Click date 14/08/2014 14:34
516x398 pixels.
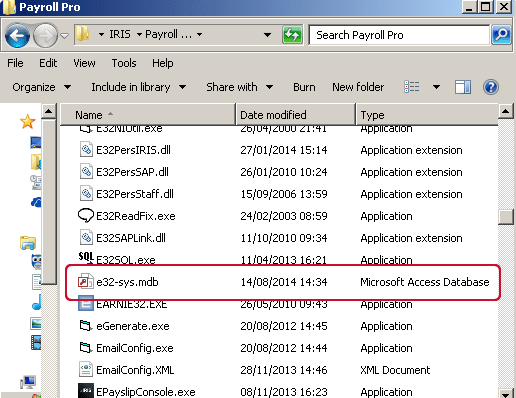pos(284,282)
